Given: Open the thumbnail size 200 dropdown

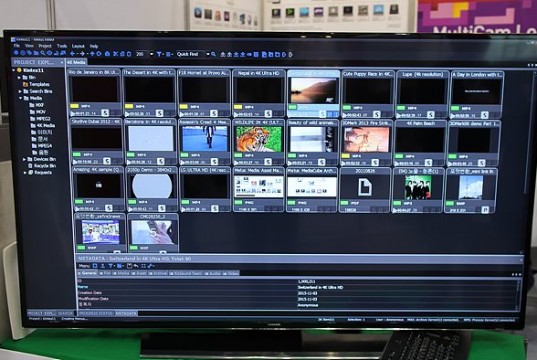Looking at the screenshot, I should click(x=151, y=54).
